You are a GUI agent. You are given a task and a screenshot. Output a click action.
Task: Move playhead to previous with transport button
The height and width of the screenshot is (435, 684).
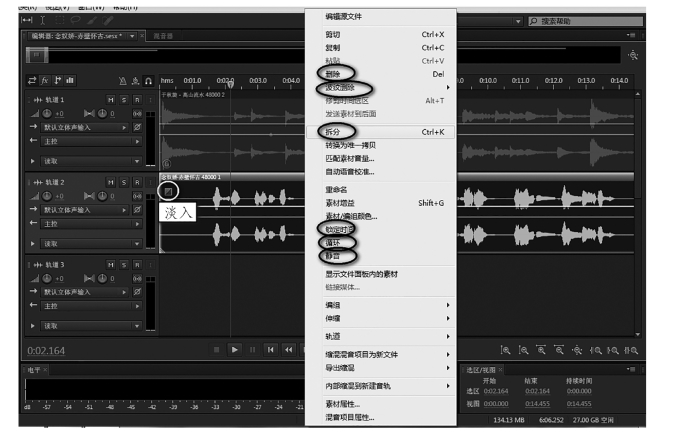(270, 349)
